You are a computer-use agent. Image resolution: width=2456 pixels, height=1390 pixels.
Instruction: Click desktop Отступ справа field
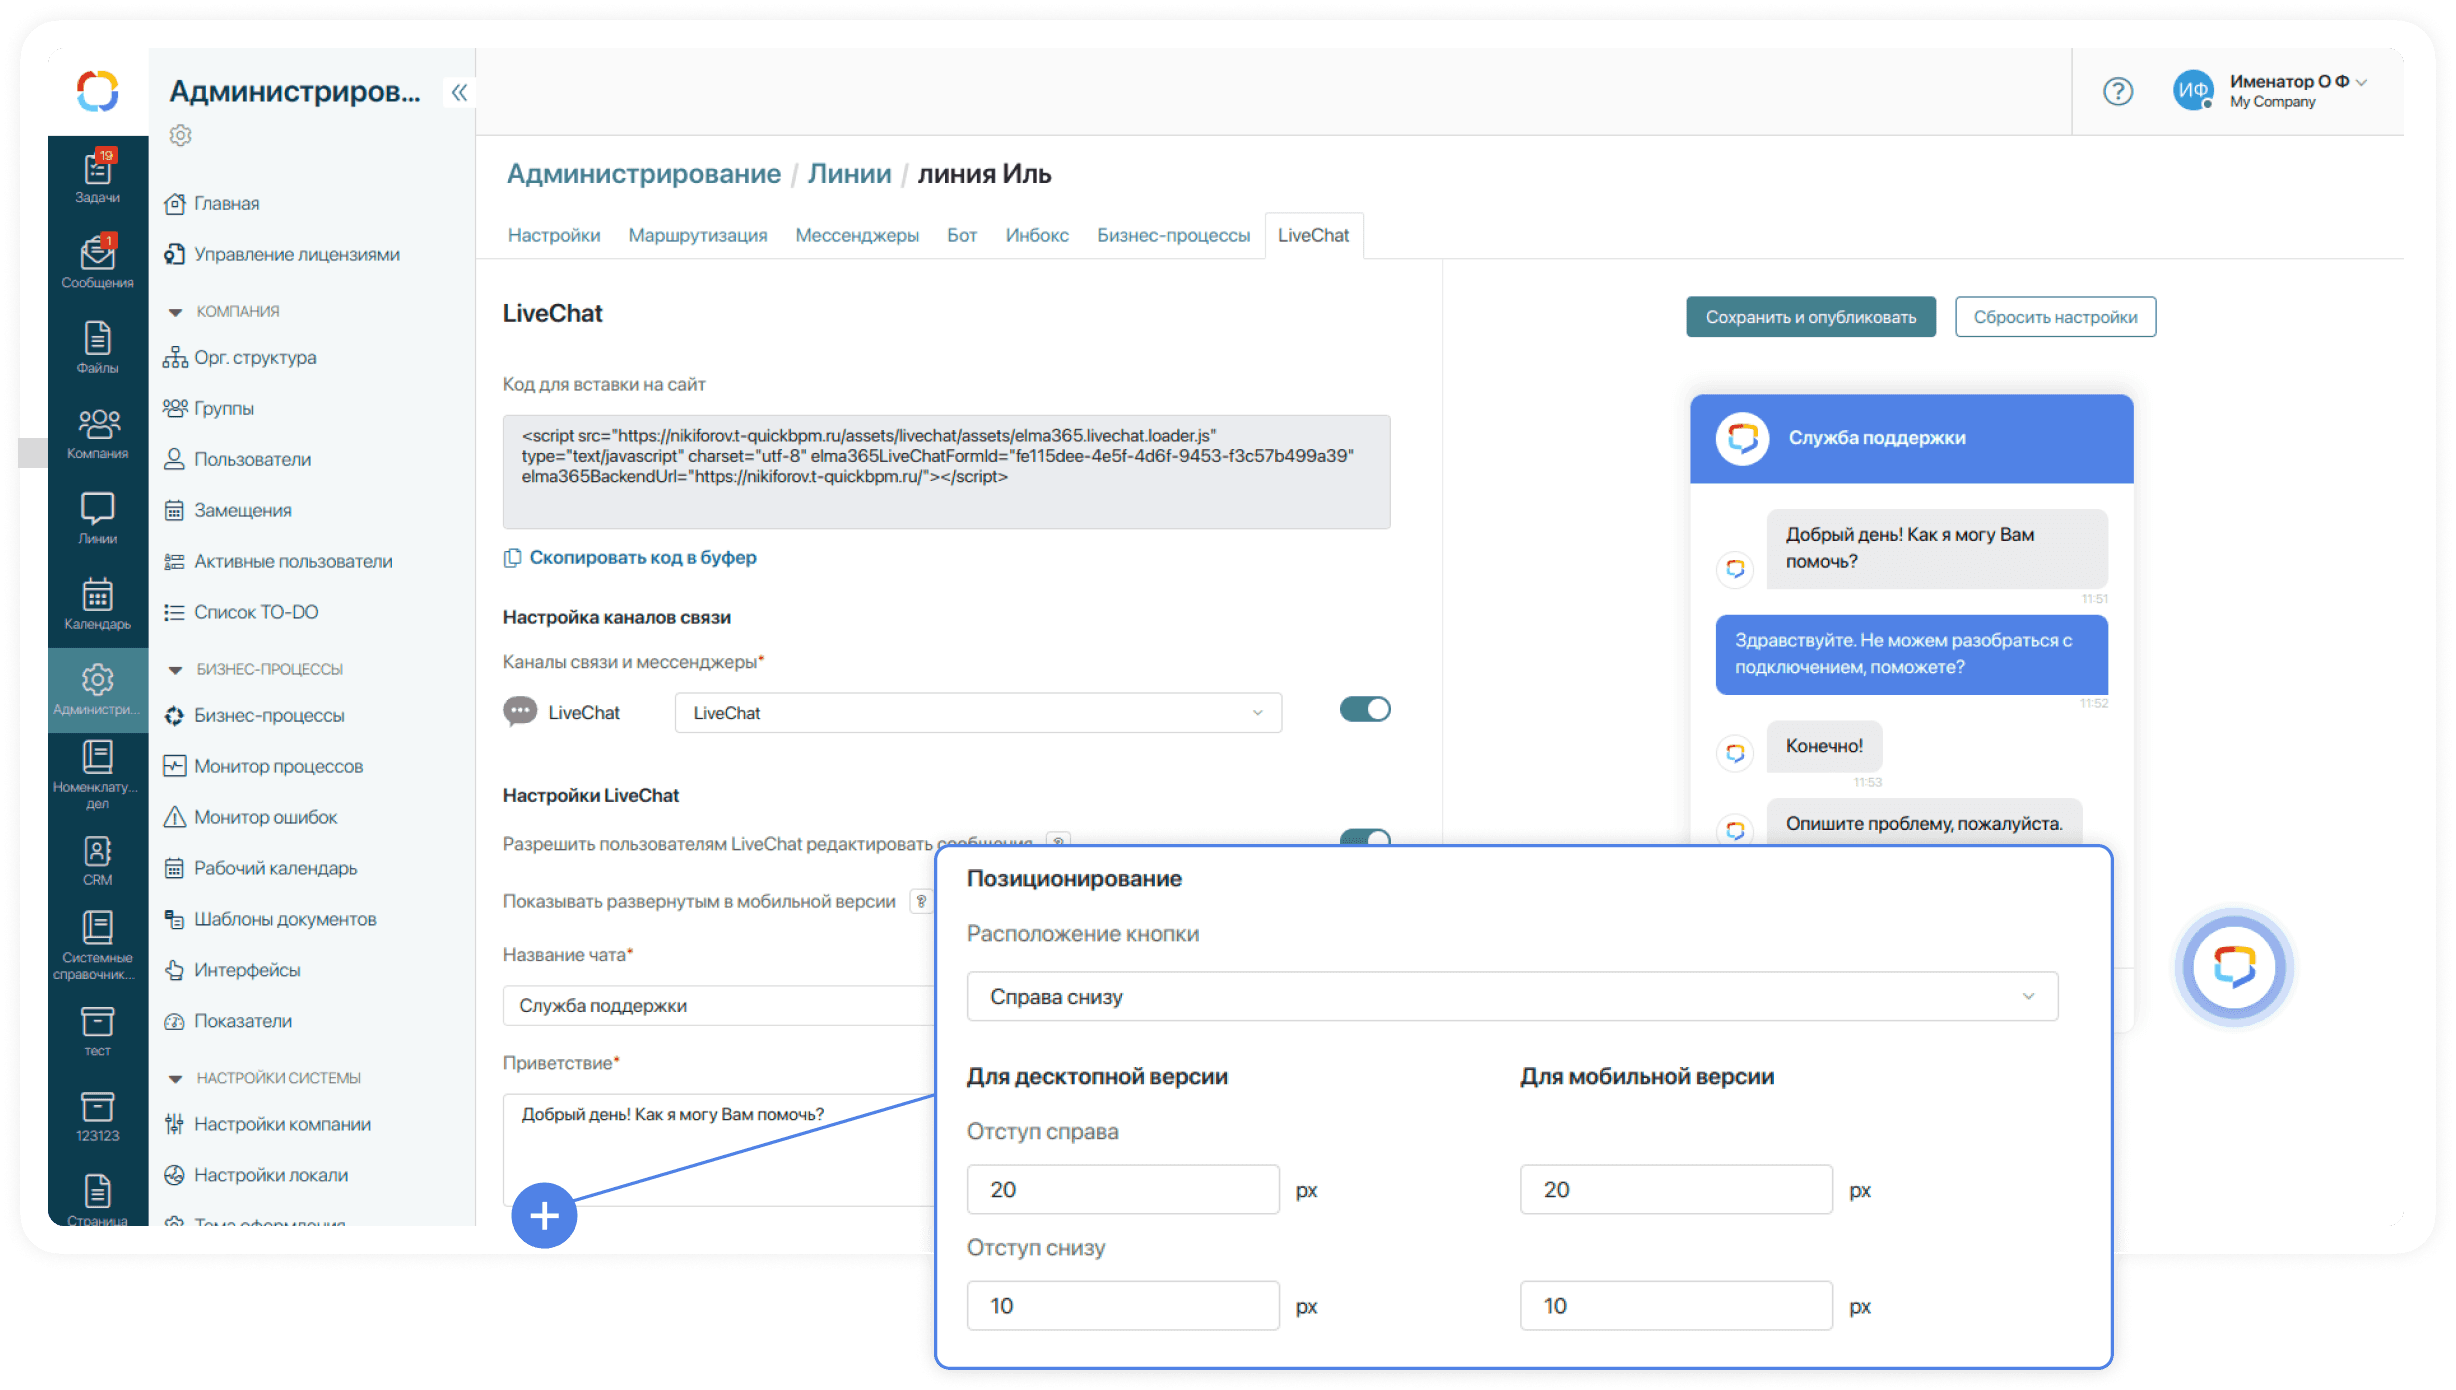1123,1190
